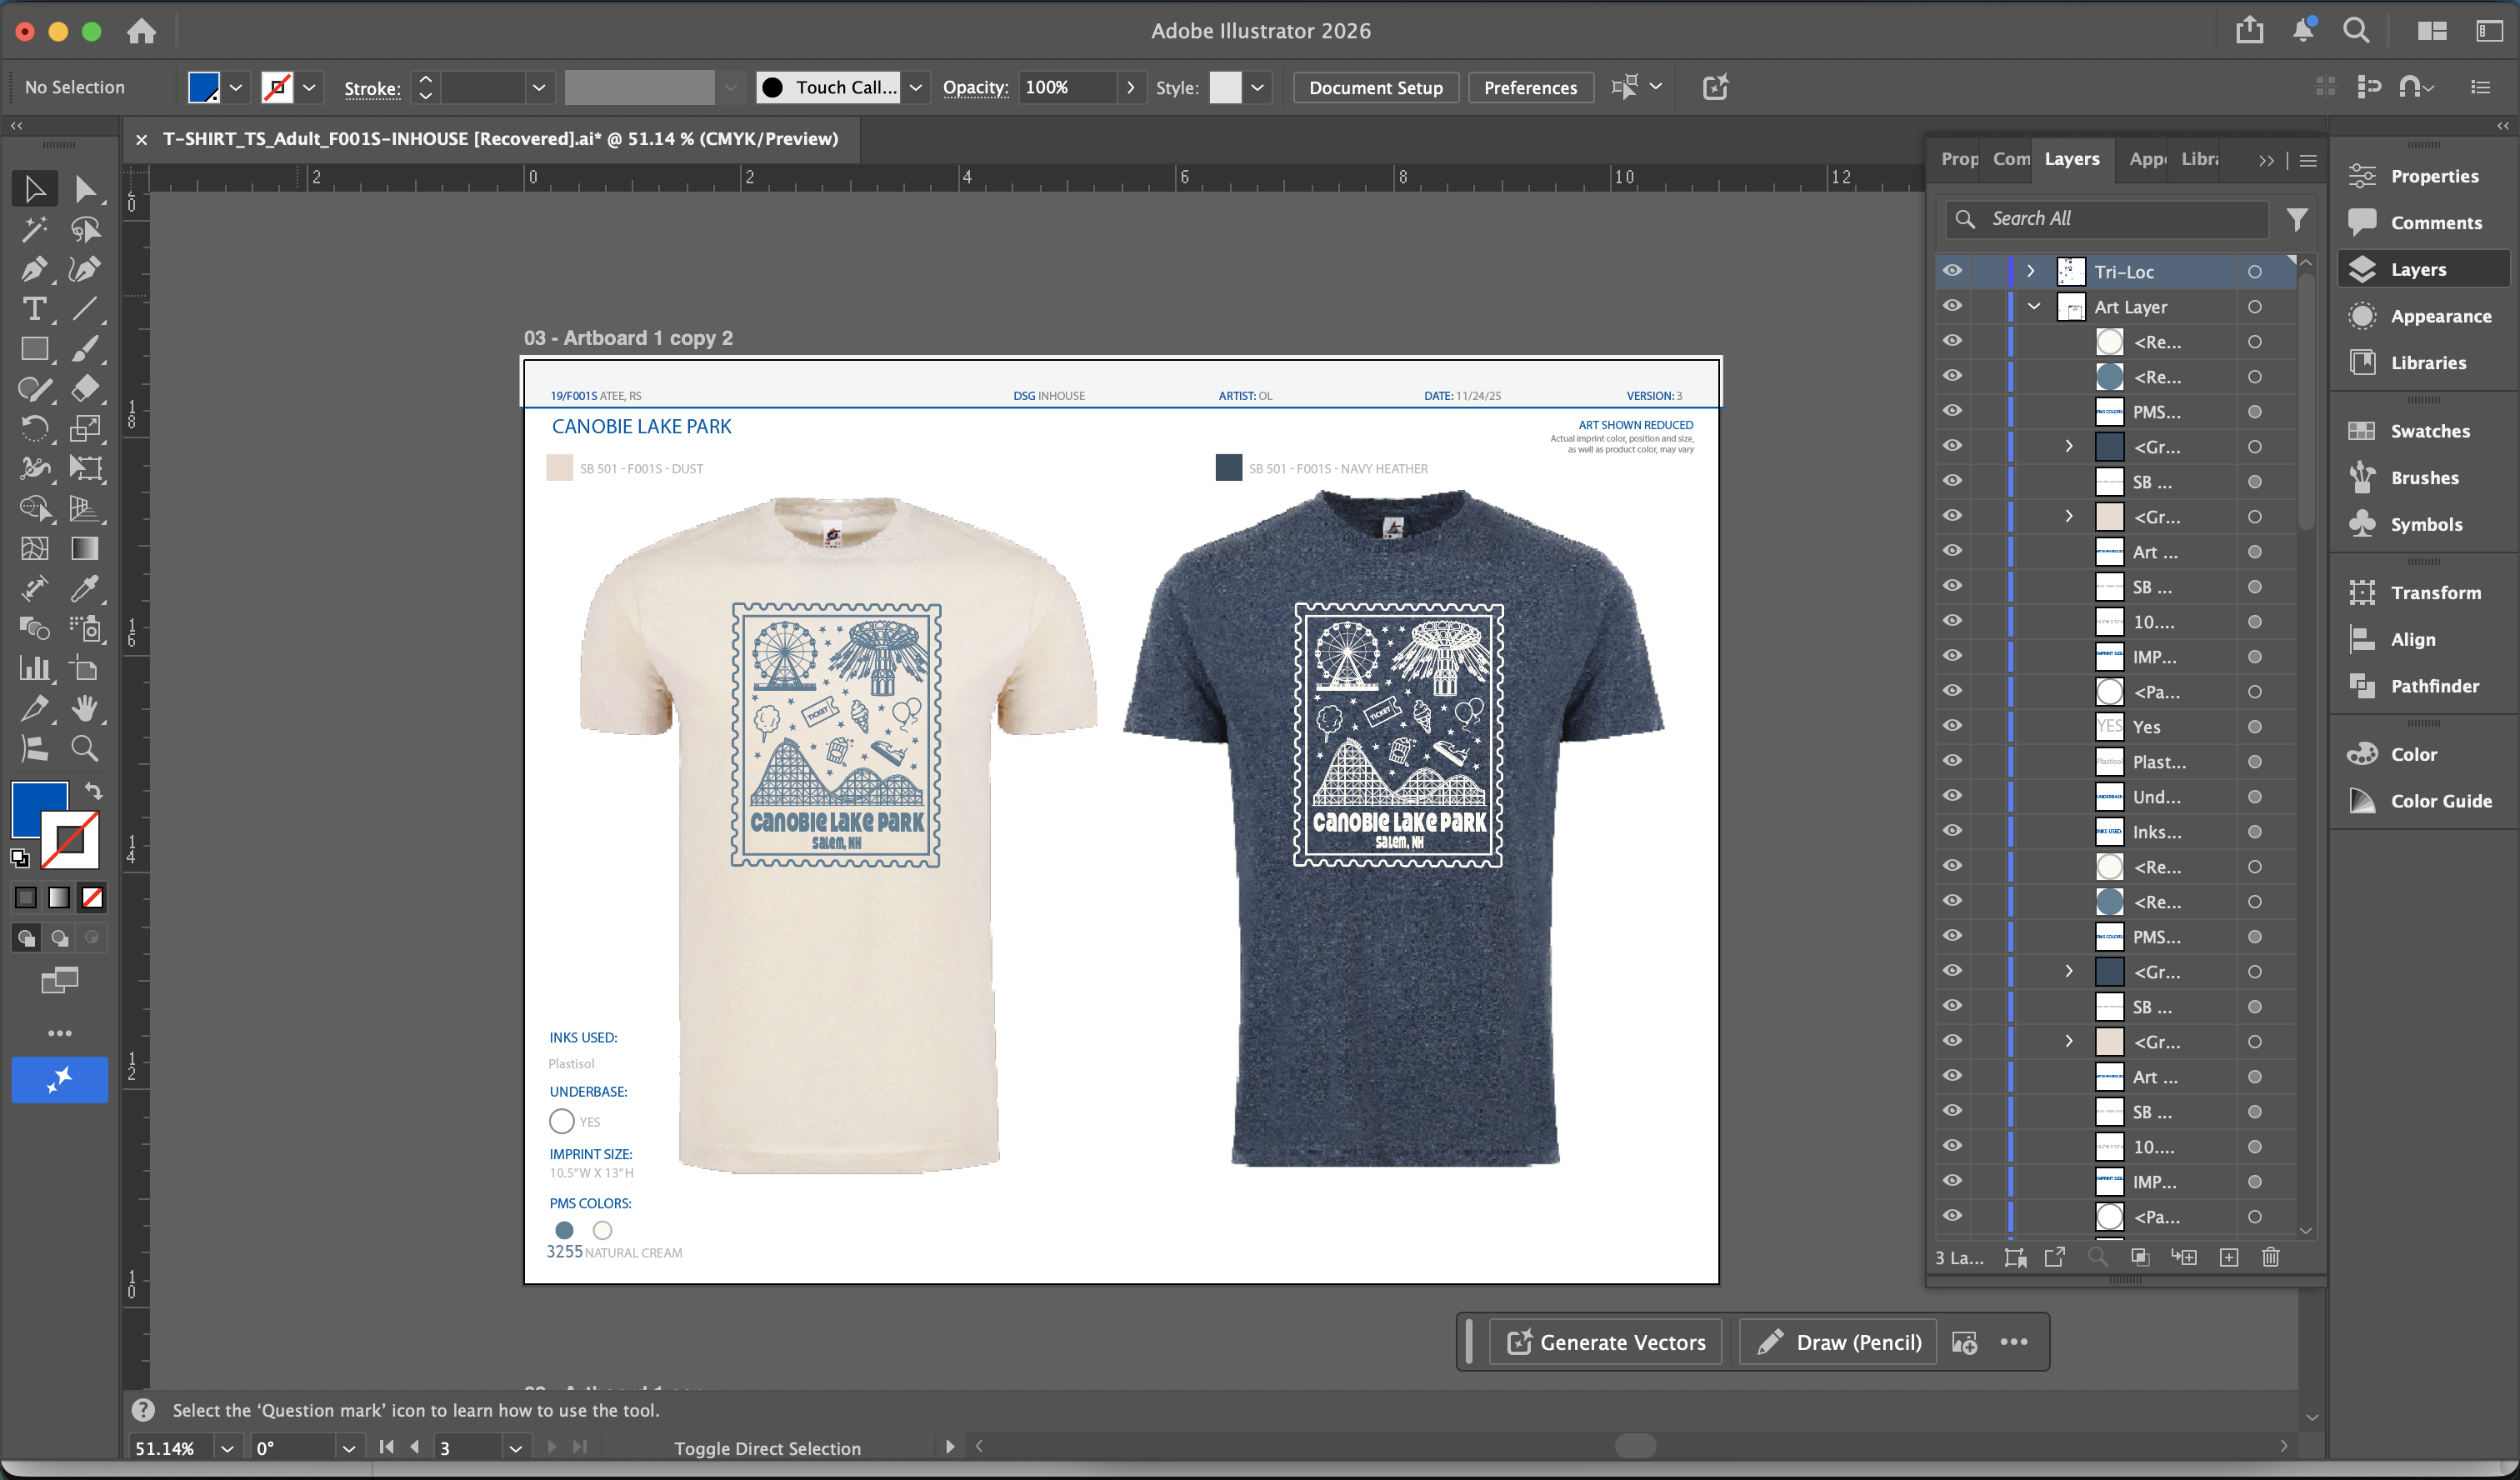Choose the Rectangle tool
Viewport: 2520px width, 1480px height.
tap(34, 349)
